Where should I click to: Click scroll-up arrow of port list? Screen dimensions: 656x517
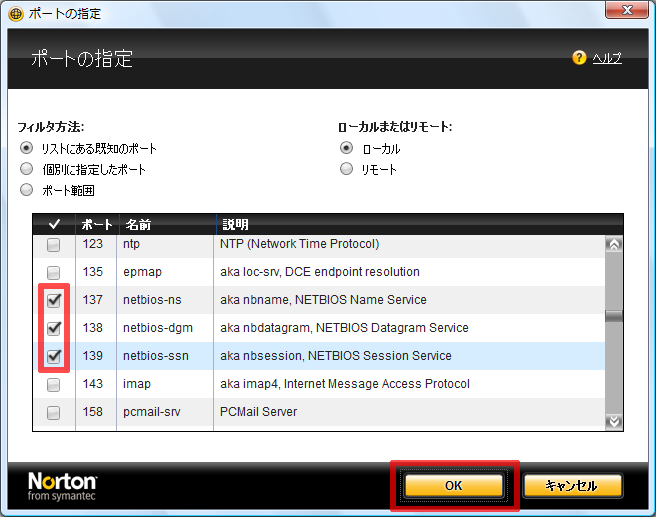[614, 243]
